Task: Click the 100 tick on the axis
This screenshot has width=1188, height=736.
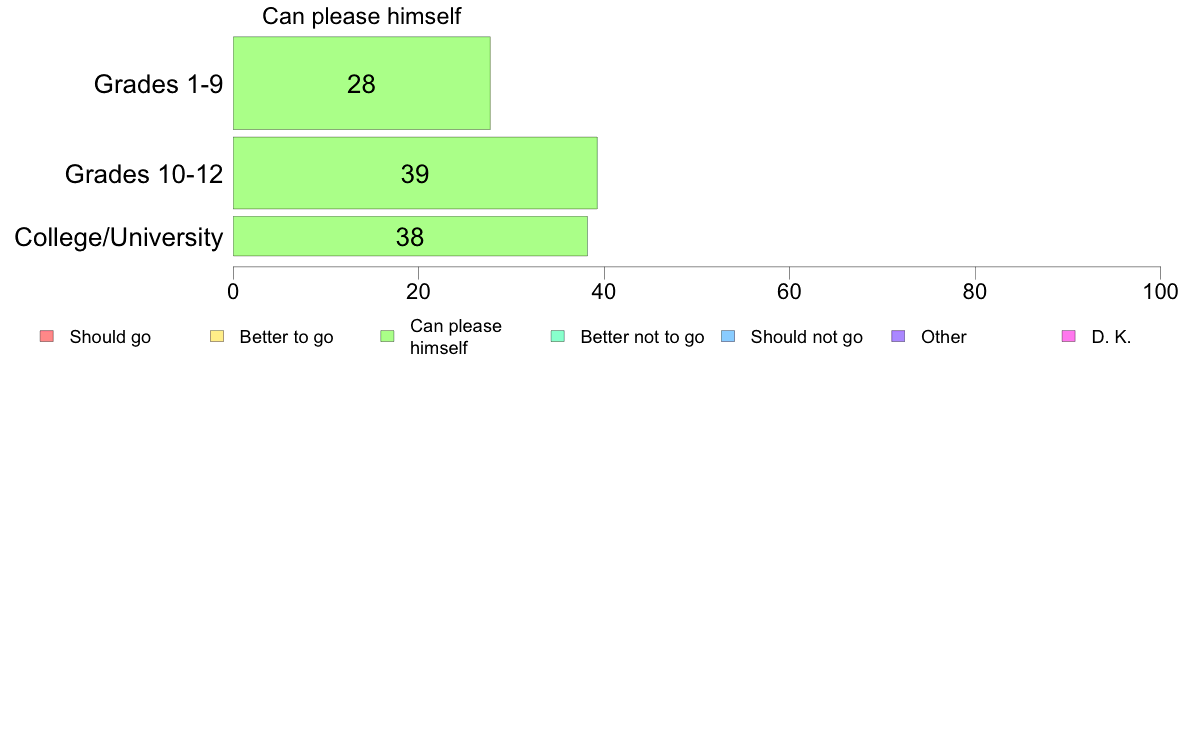Action: click(1160, 292)
